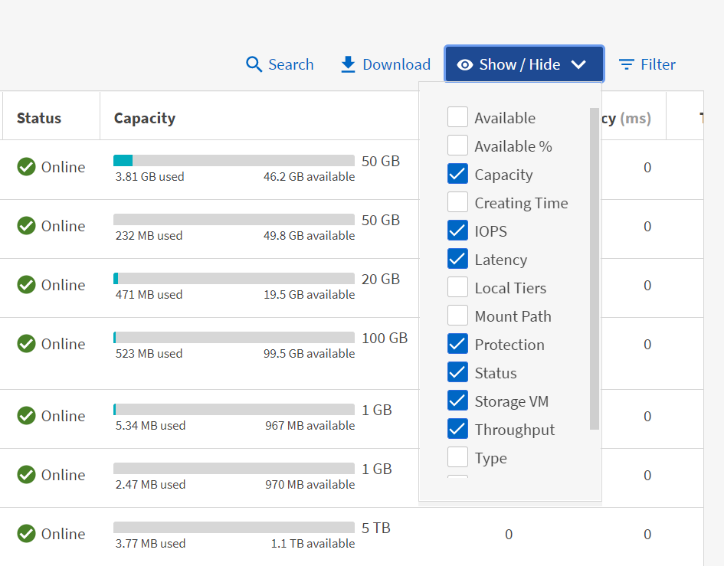Collapse the Show / Hide dropdown chevron
The image size is (724, 566).
point(579,65)
